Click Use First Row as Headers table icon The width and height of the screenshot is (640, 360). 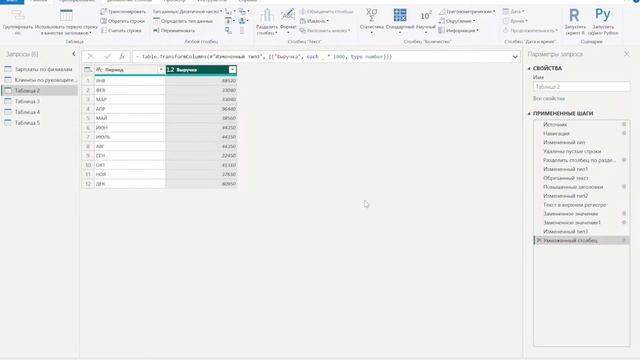[x=66, y=16]
